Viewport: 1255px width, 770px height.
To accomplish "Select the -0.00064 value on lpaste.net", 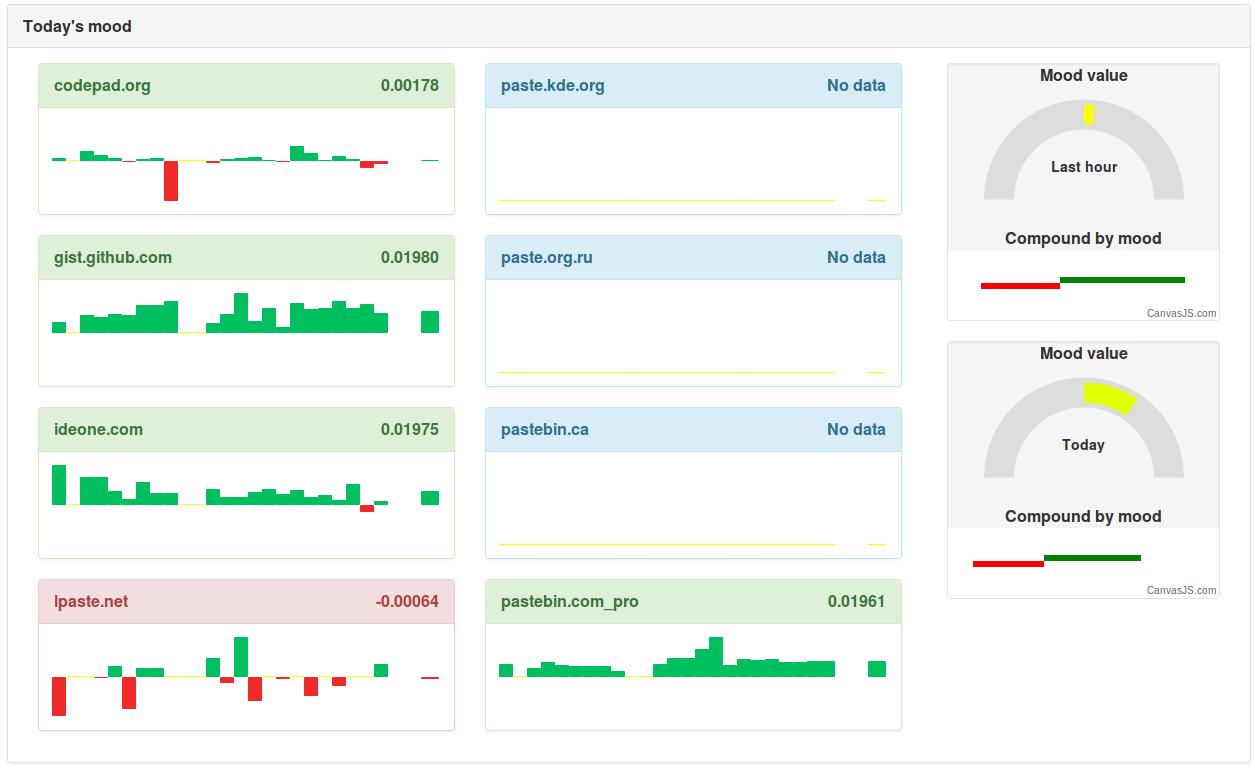I will 407,601.
